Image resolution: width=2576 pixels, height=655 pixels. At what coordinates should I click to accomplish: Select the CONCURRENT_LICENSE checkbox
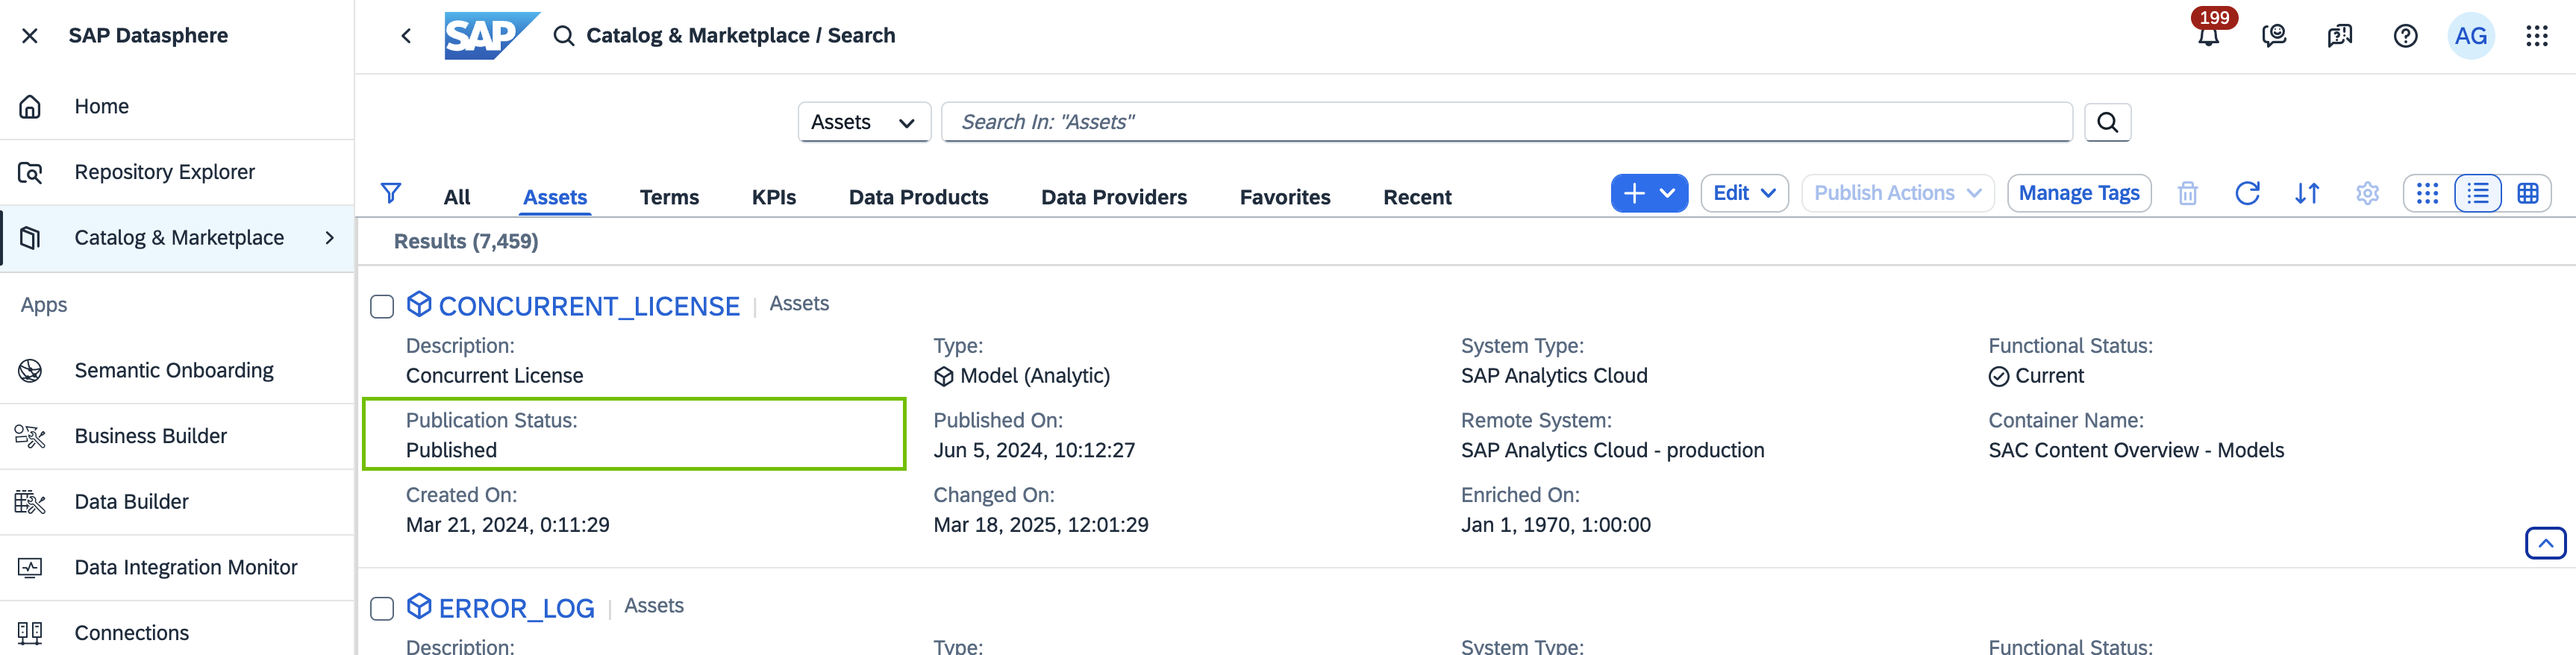pos(382,306)
